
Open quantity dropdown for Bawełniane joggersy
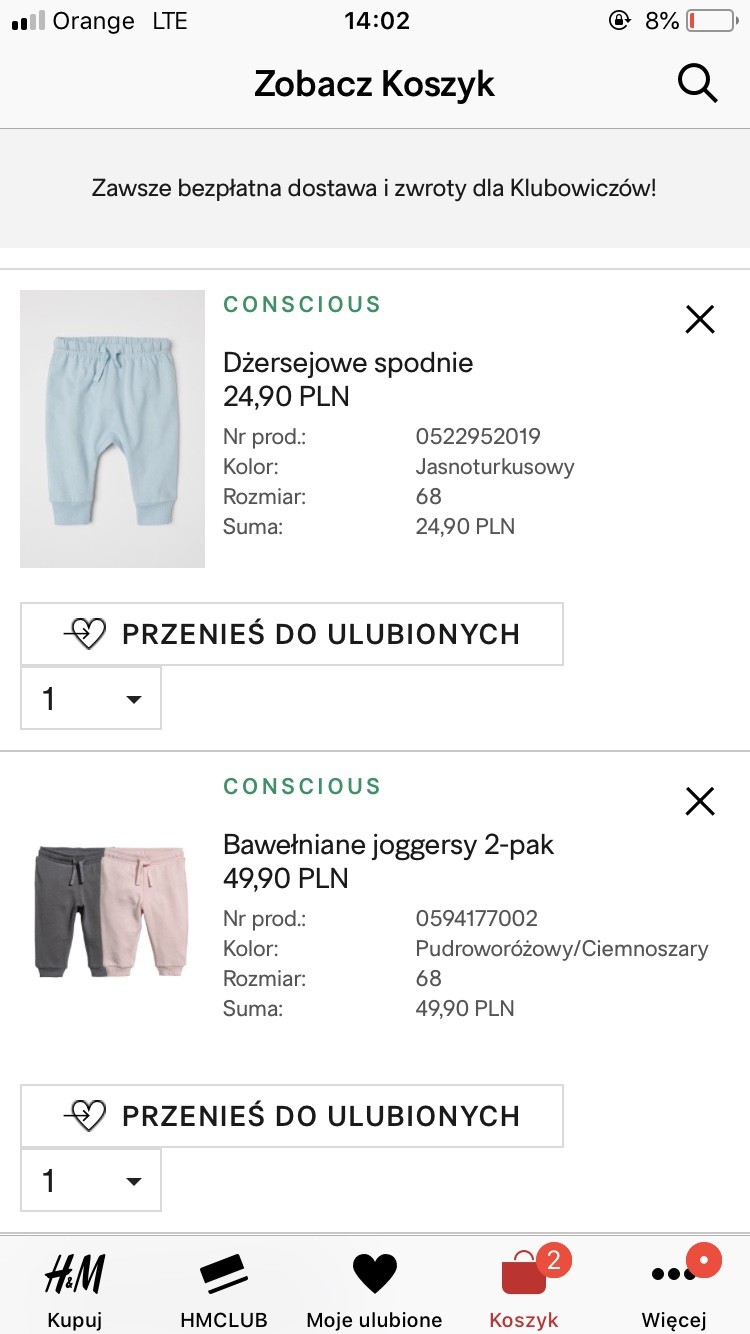91,1180
